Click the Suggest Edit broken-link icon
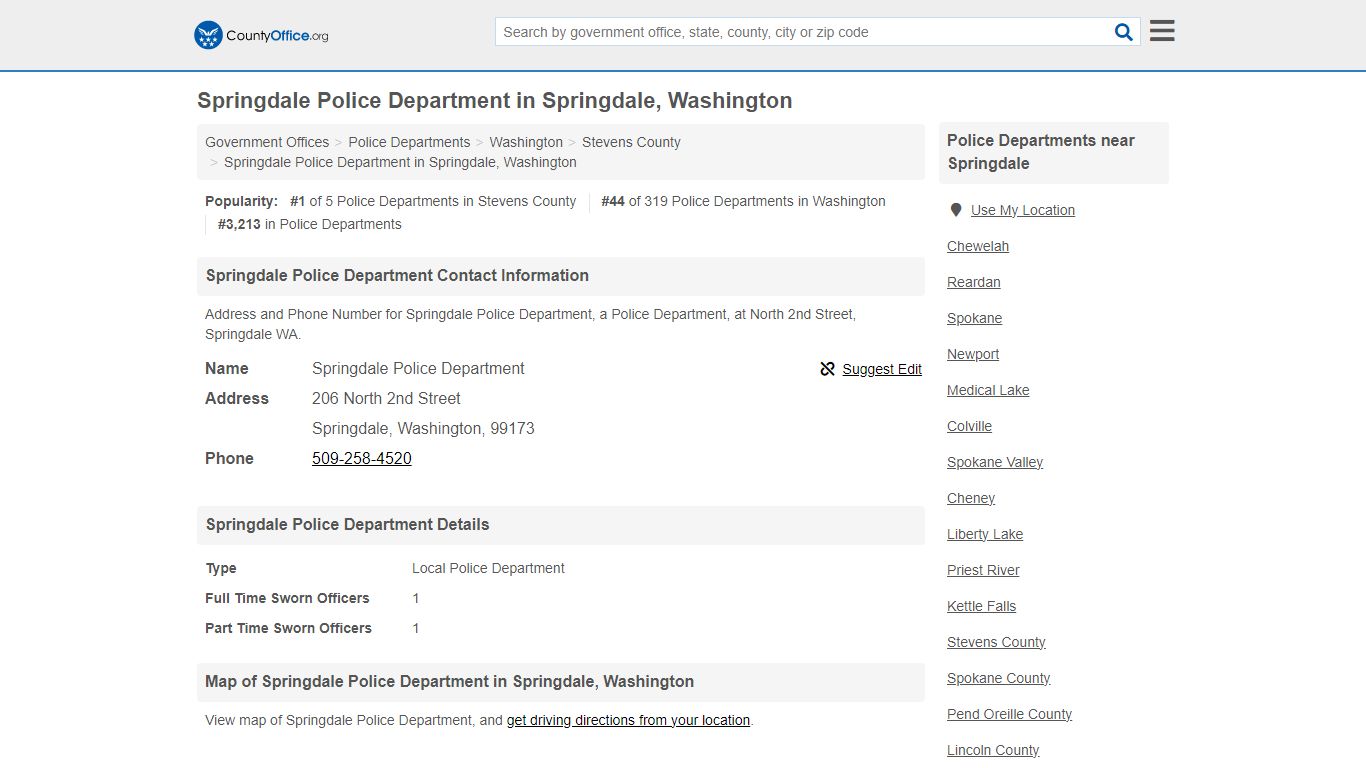The image size is (1366, 768). click(x=827, y=369)
